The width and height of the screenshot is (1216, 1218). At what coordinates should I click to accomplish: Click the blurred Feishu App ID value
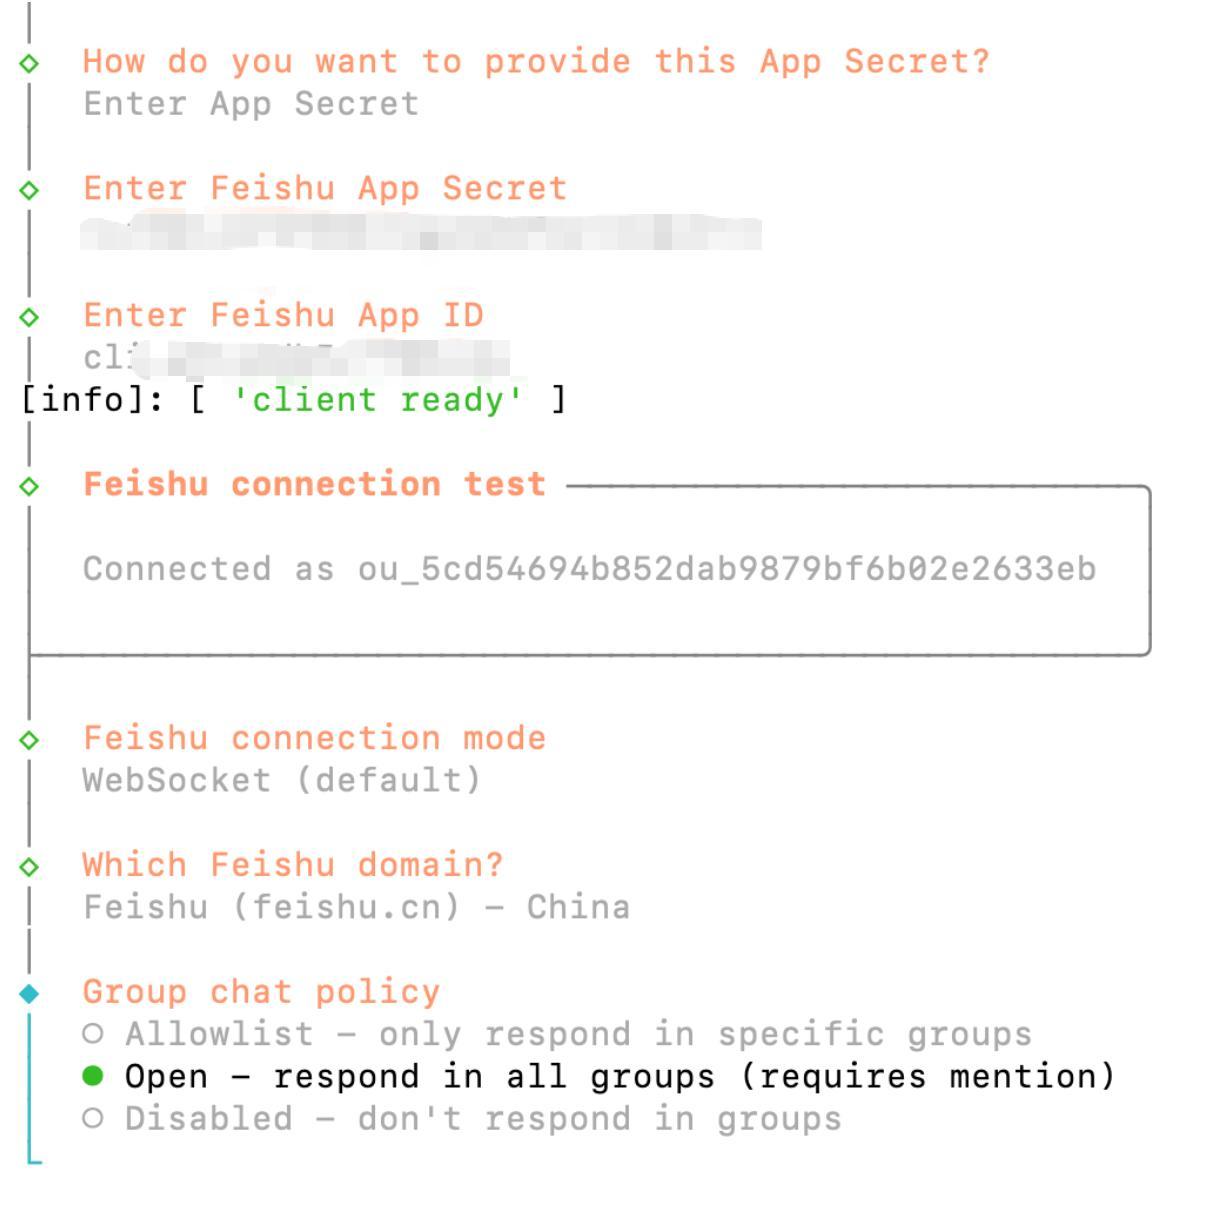pyautogui.click(x=296, y=358)
